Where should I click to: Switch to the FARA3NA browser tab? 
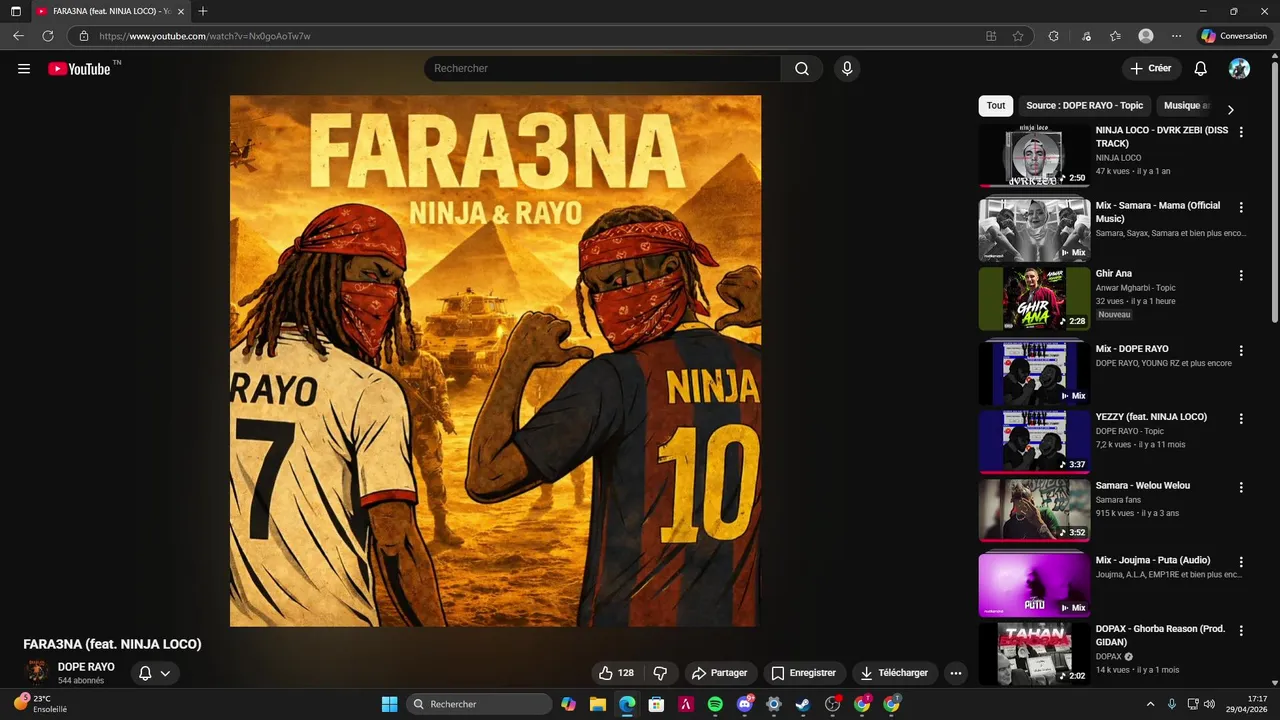[110, 11]
